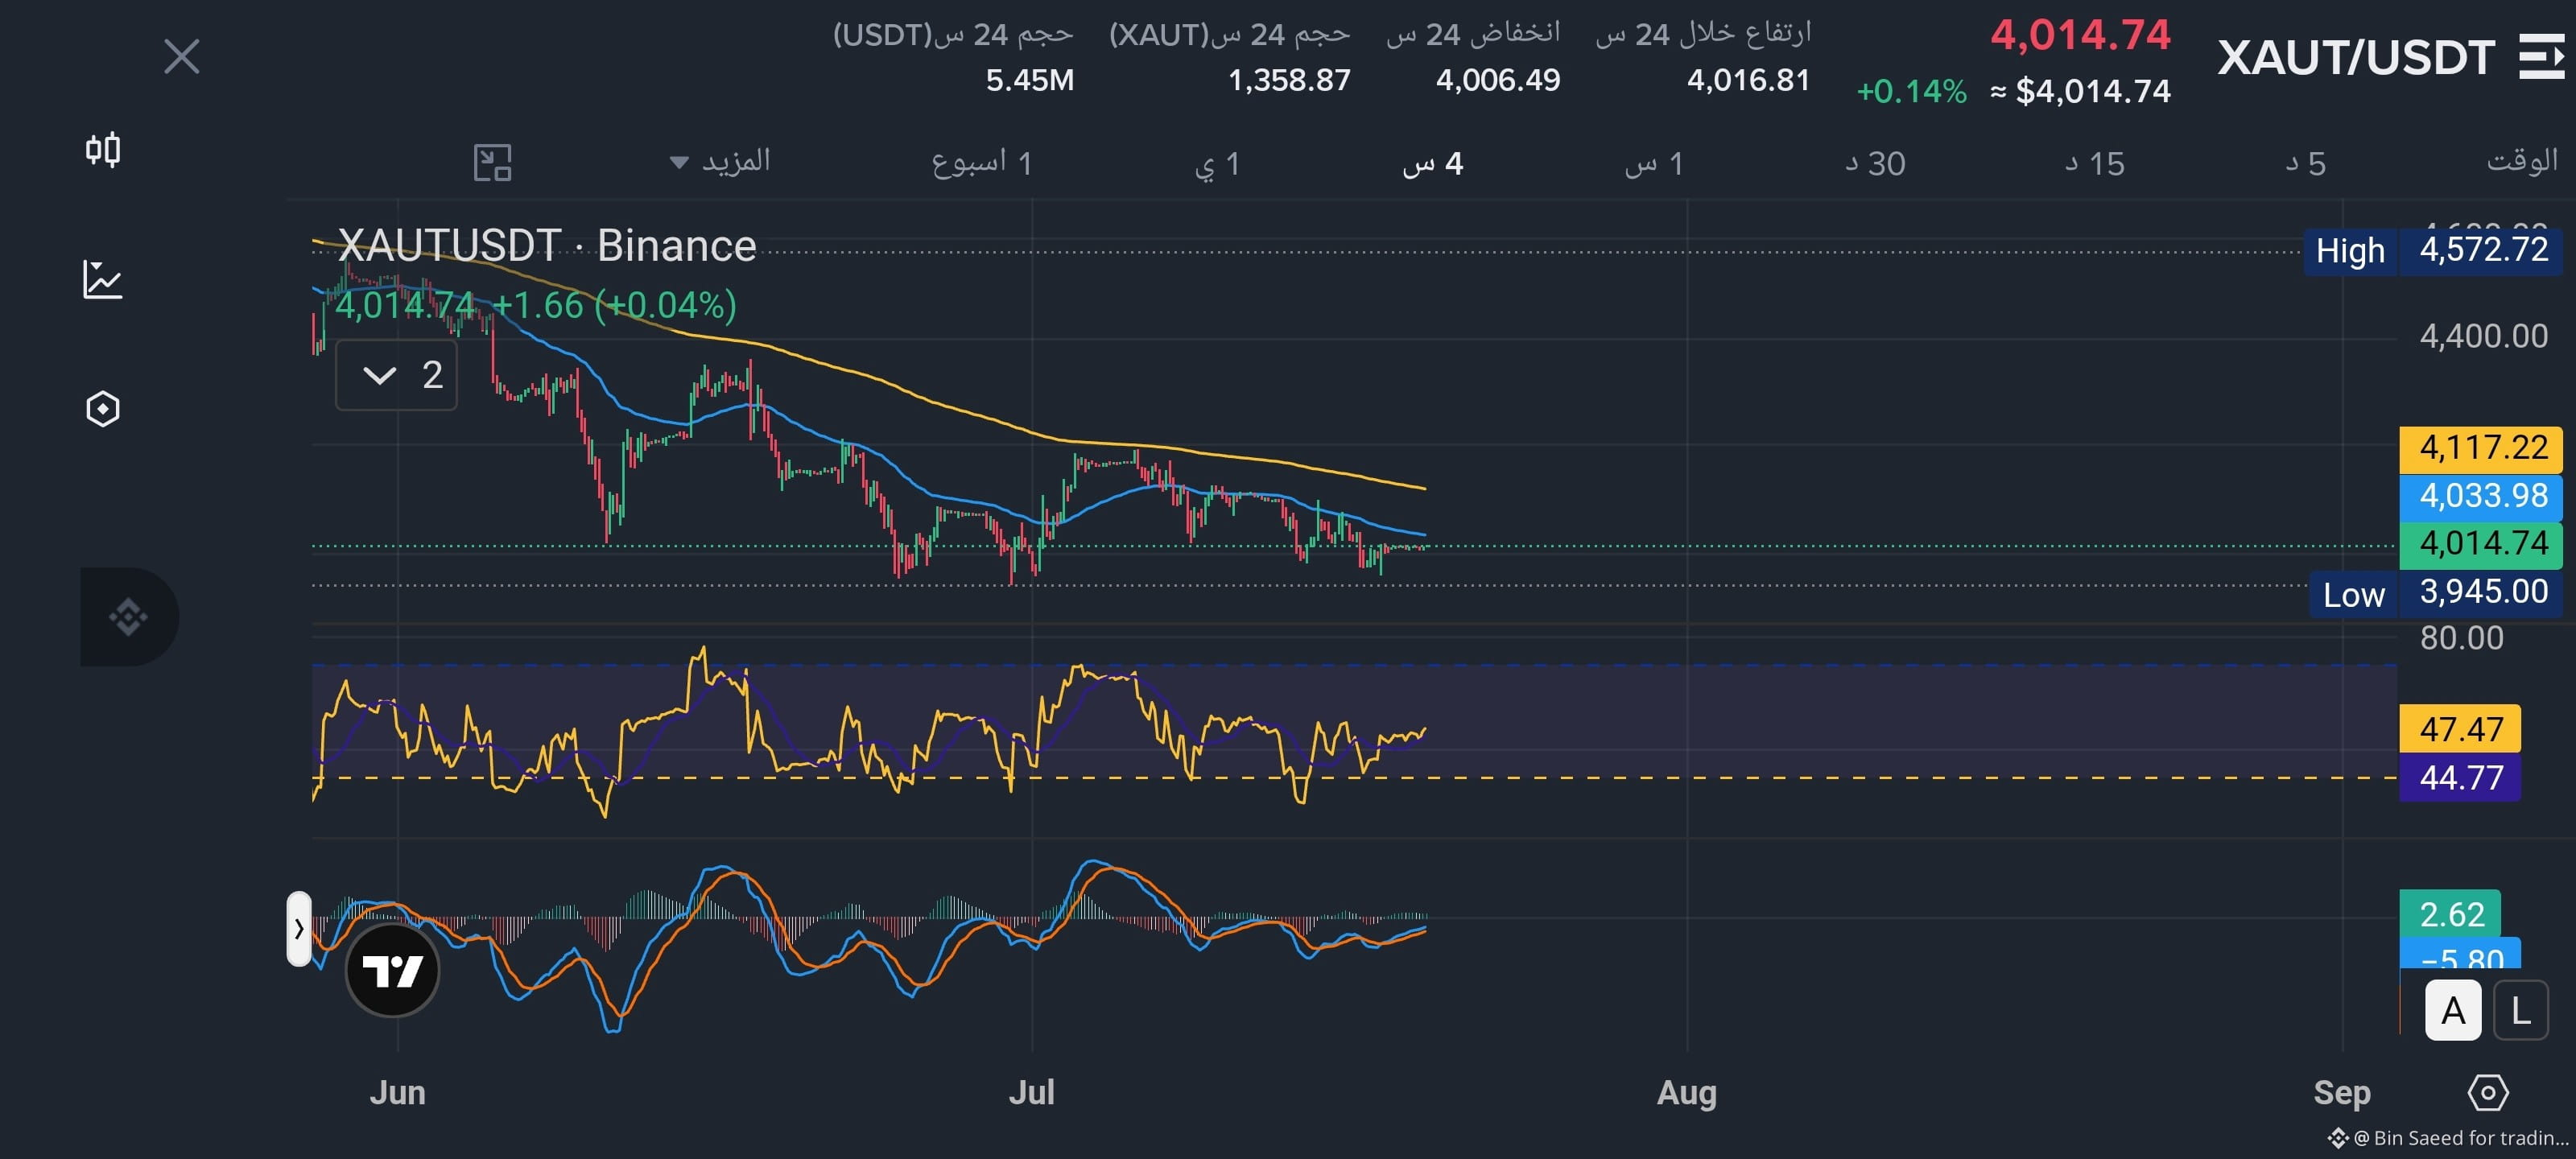Screen dimensions: 2576x1159
Task: Open the indicators line chart icon
Action: pos(103,279)
